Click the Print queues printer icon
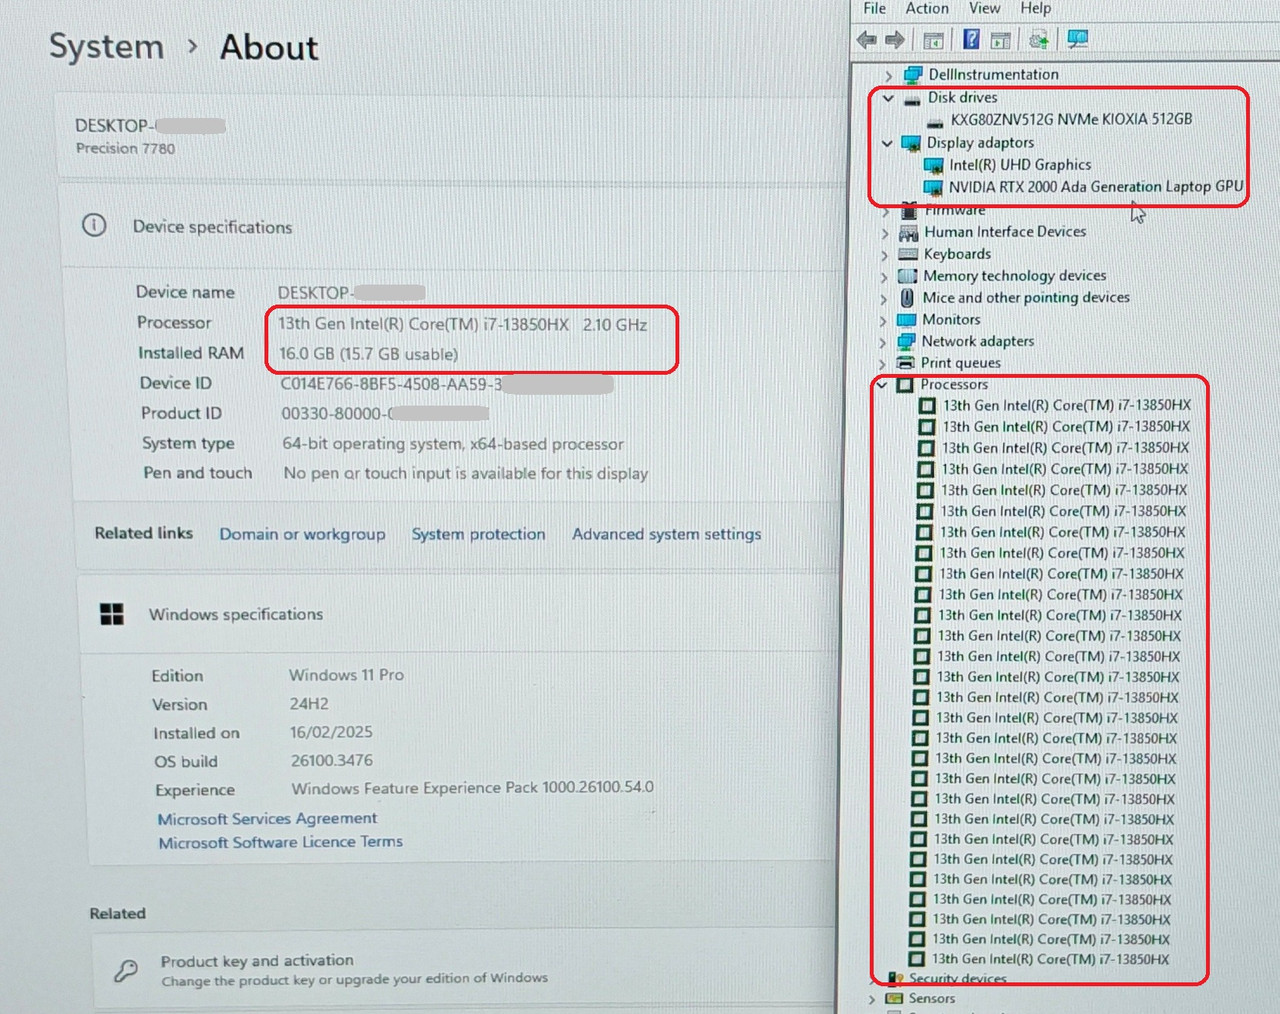 pyautogui.click(x=905, y=363)
